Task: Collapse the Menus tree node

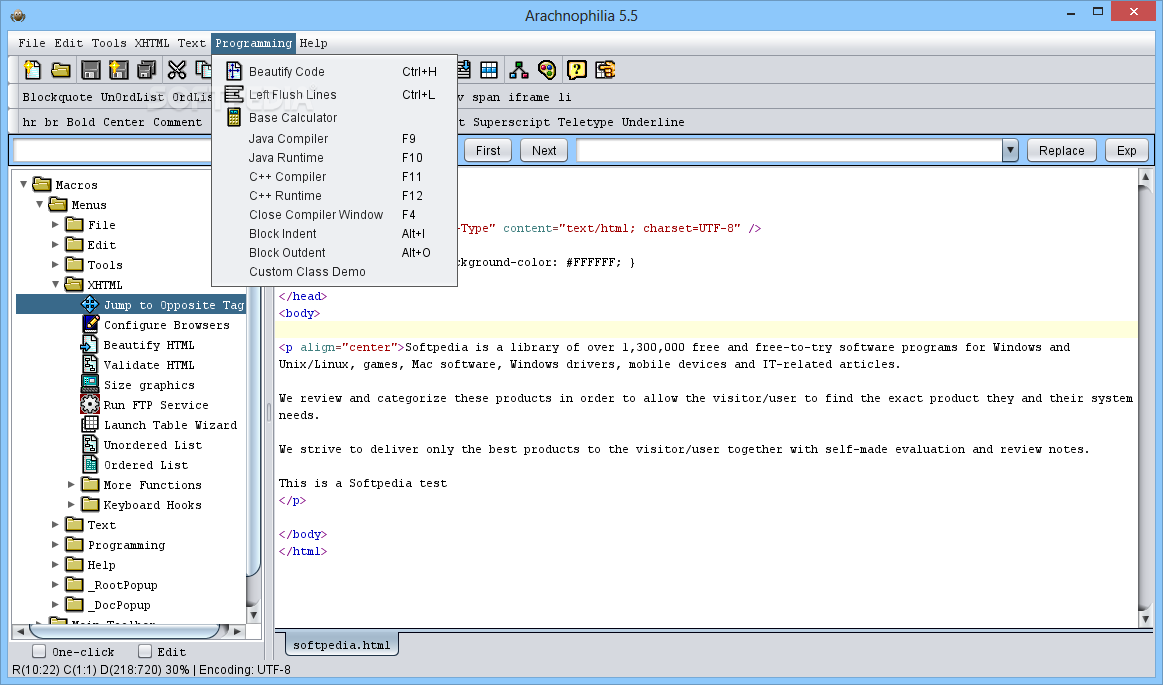Action: pyautogui.click(x=40, y=204)
